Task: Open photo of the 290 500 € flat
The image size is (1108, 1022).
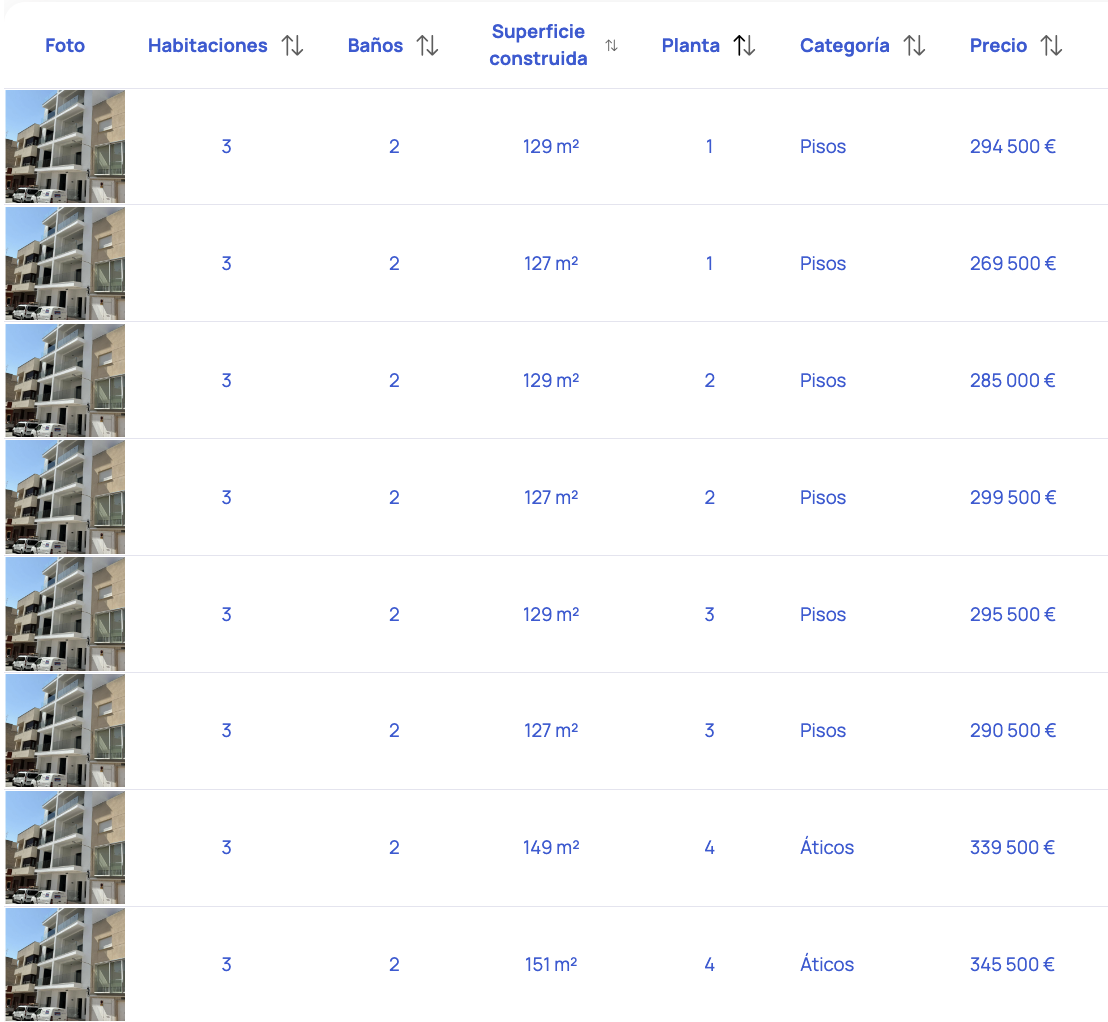Action: (65, 731)
